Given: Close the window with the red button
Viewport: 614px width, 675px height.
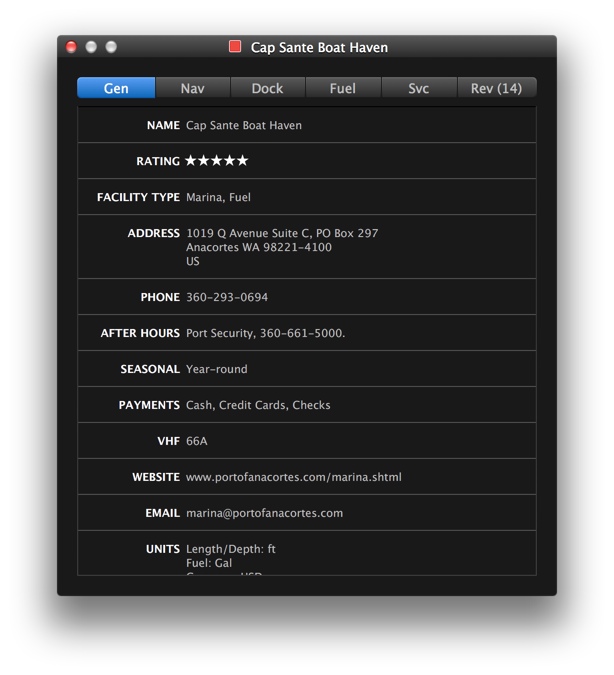Looking at the screenshot, I should (71, 47).
